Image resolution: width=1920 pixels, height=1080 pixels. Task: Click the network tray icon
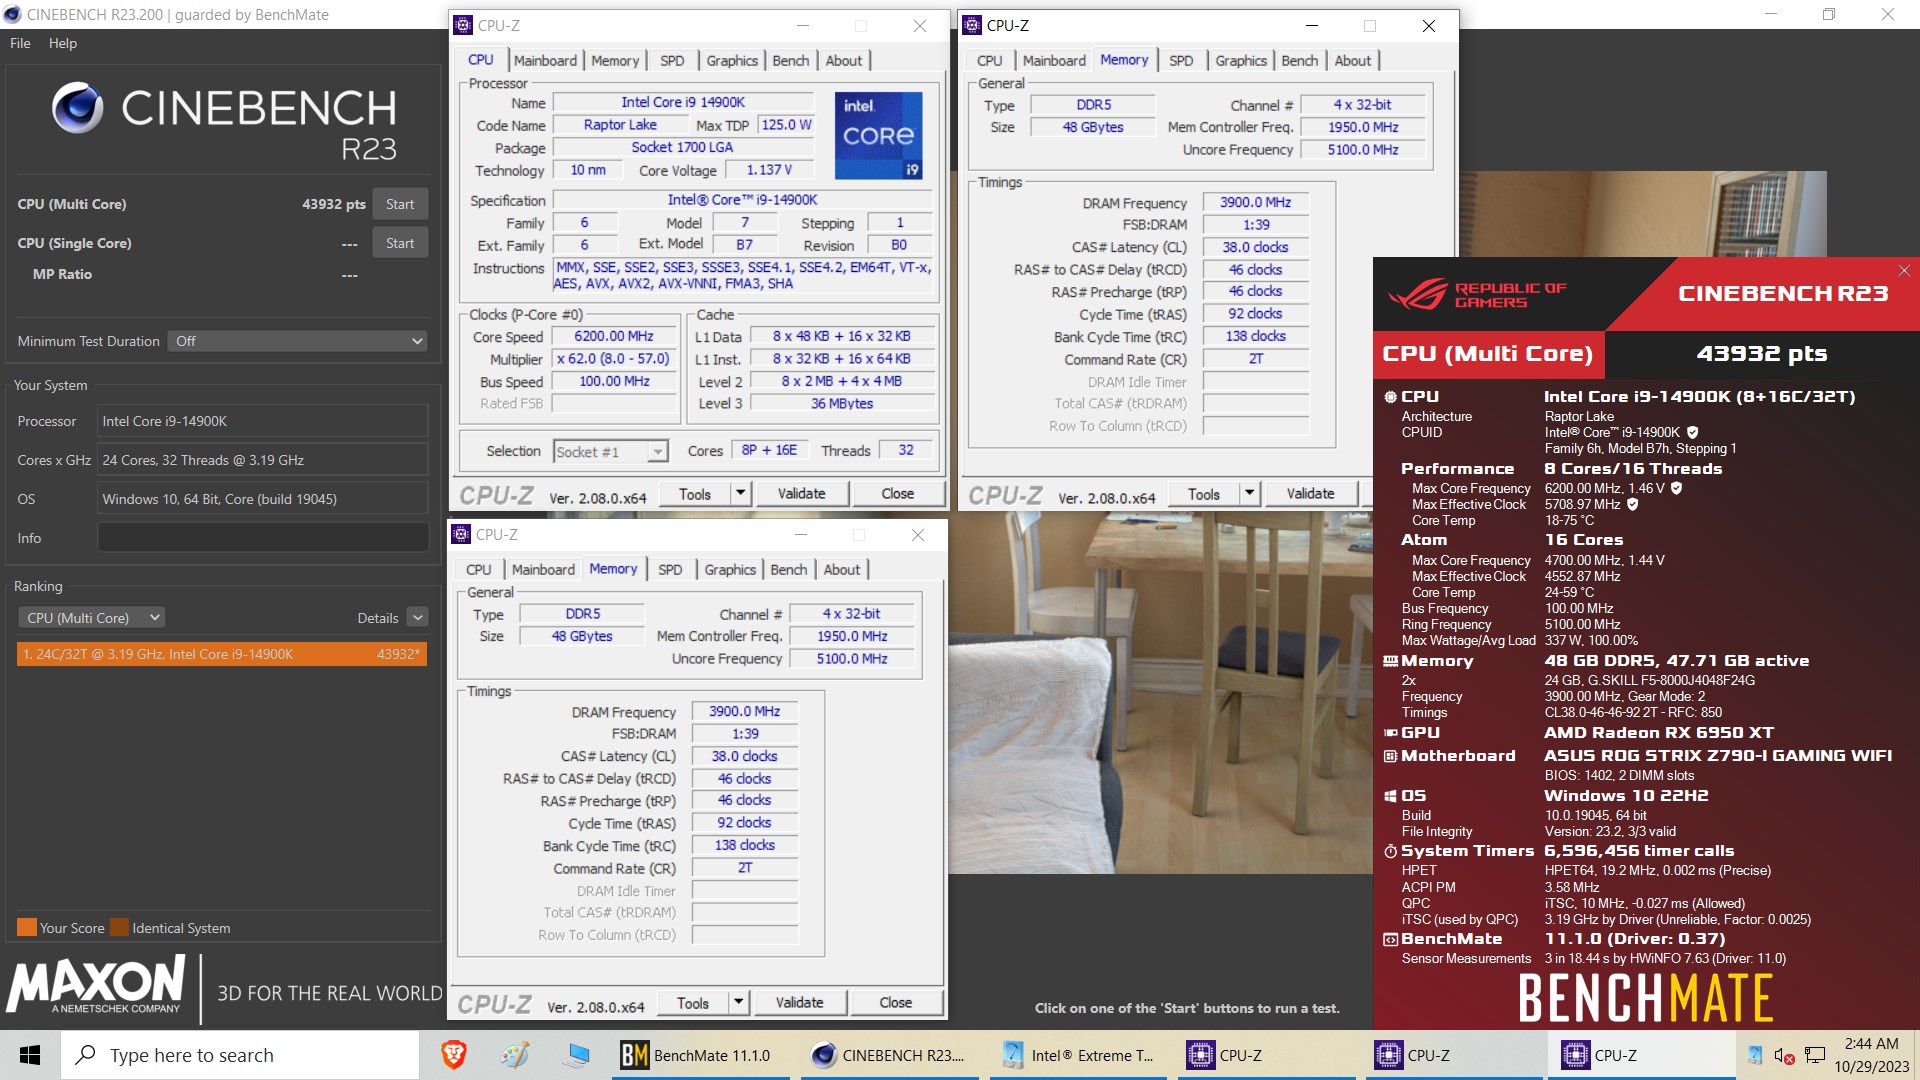[1816, 1055]
